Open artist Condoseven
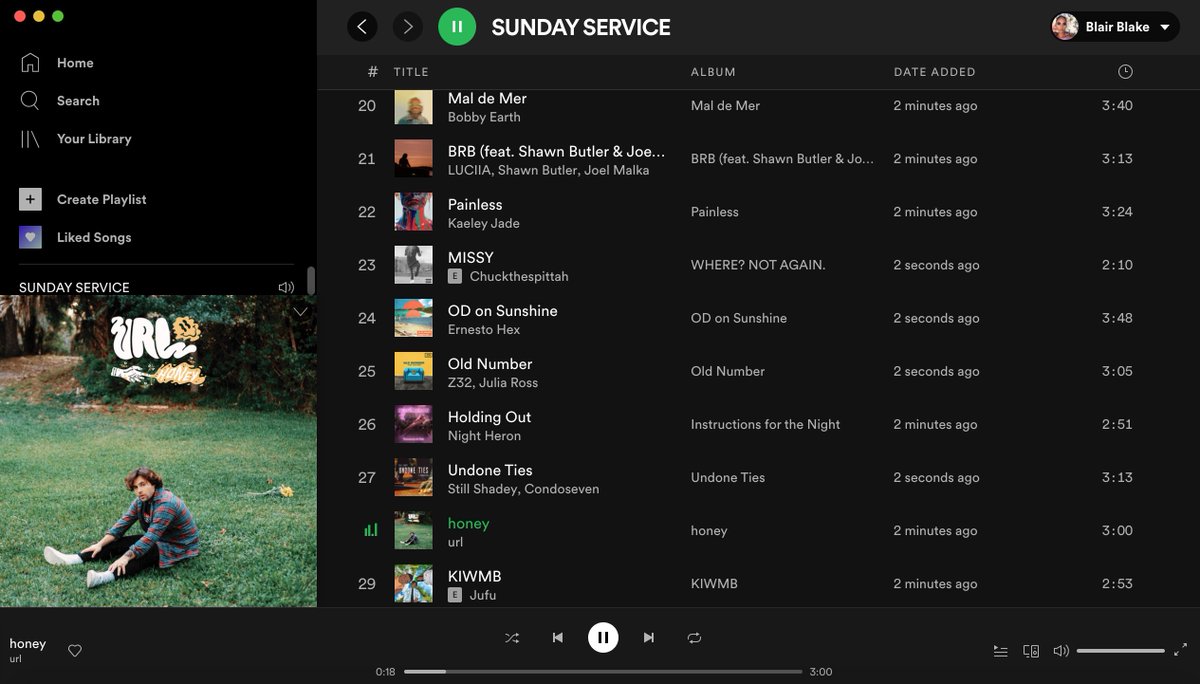1200x684 pixels. [561, 488]
